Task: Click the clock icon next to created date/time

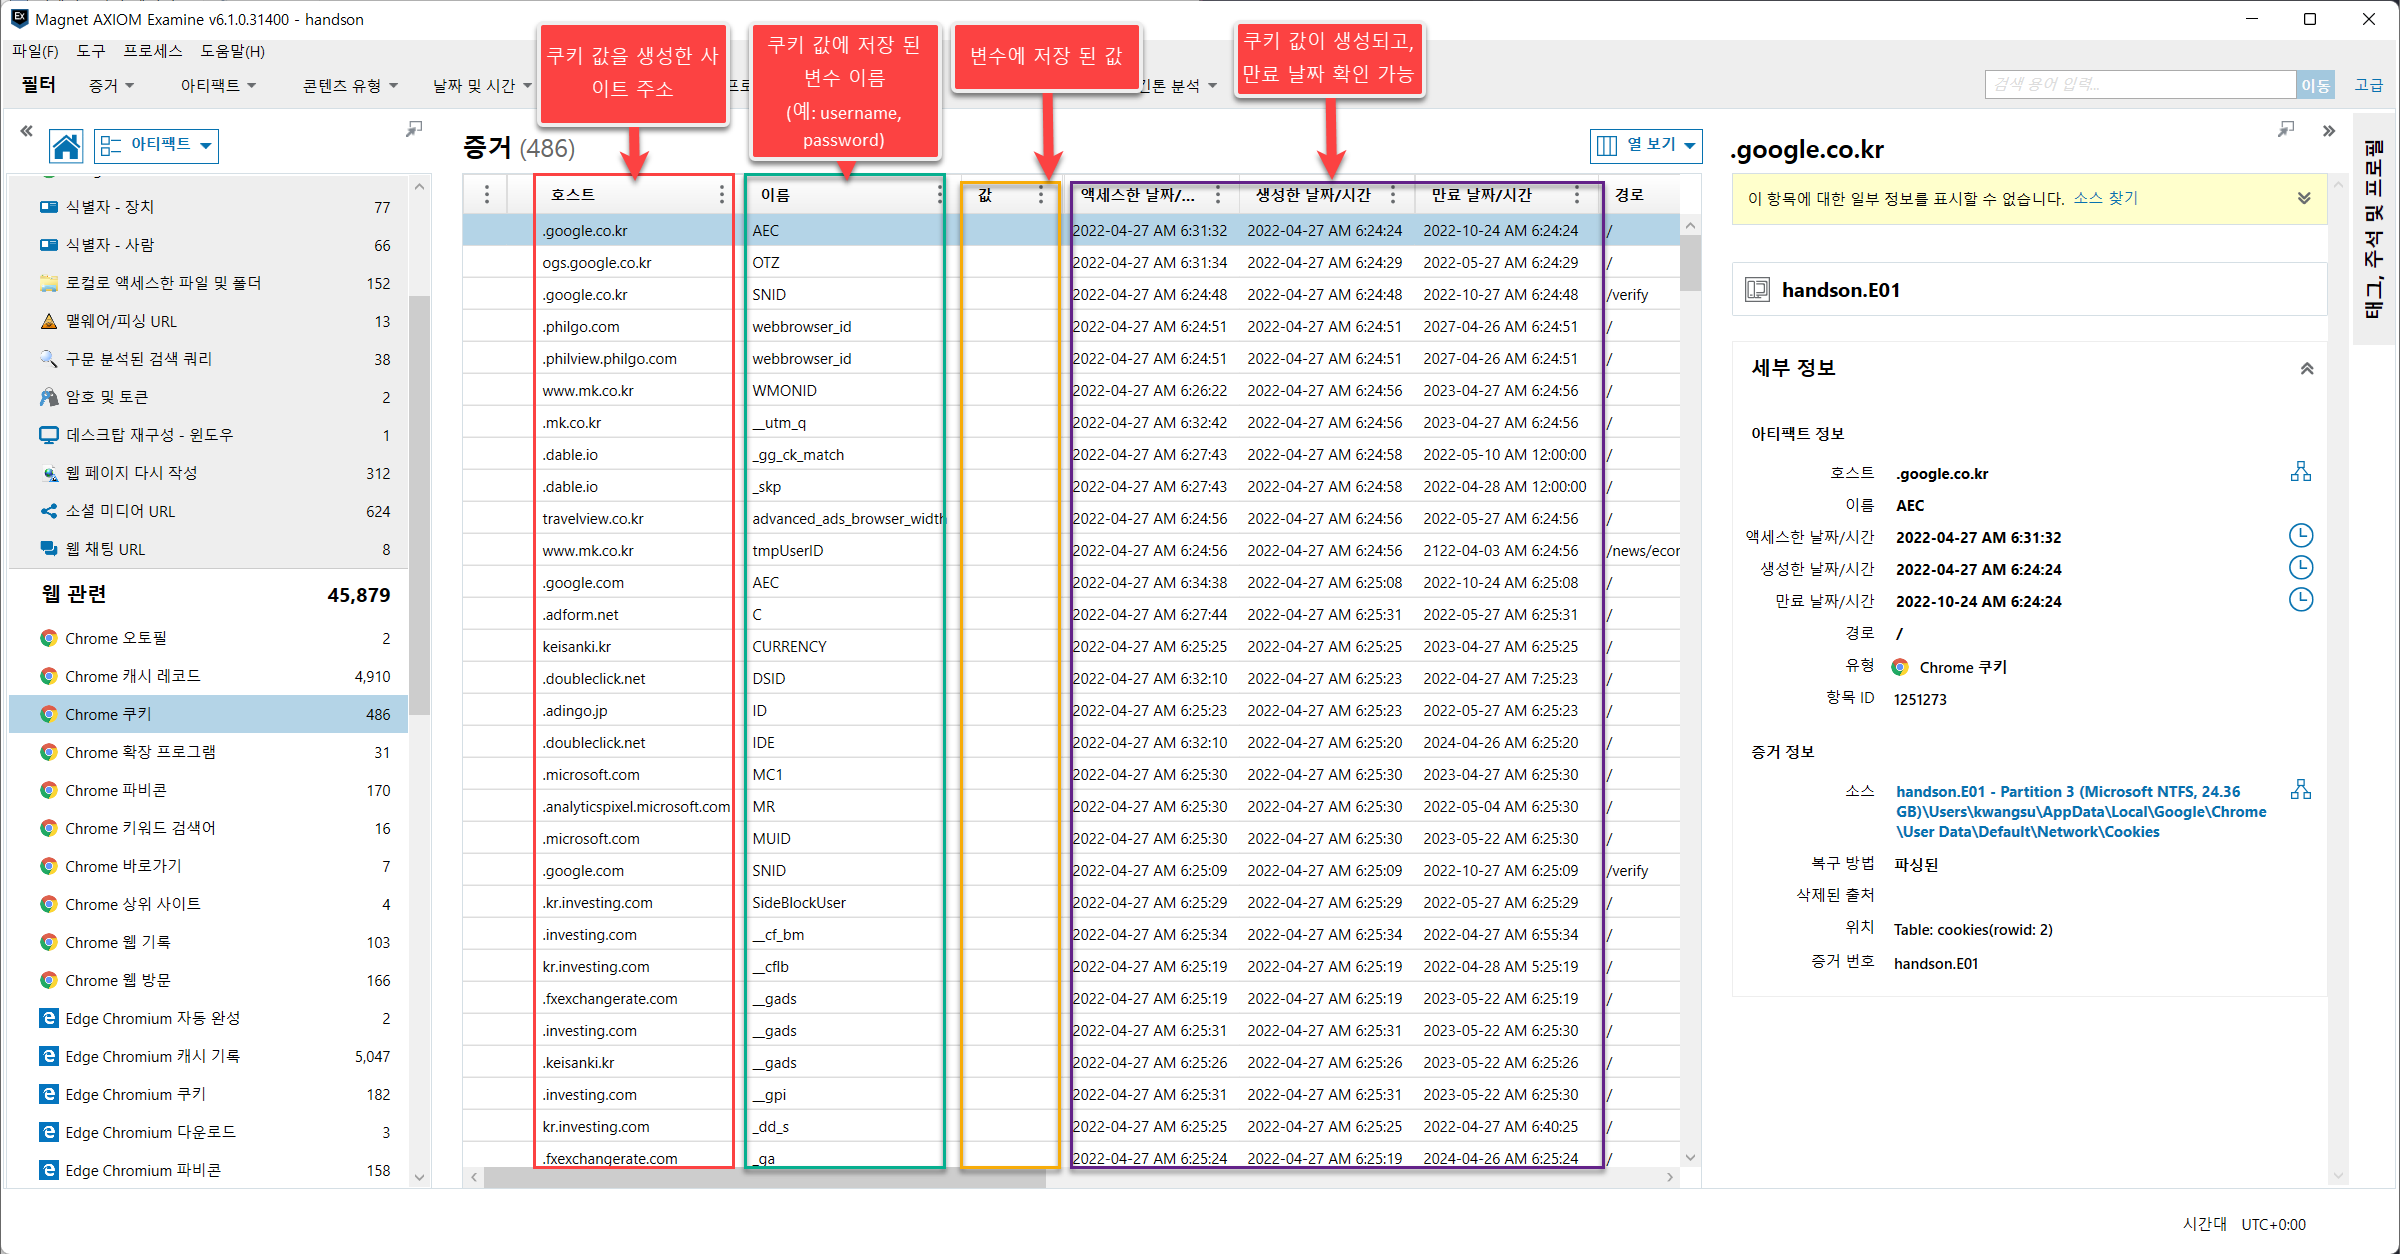Action: pyautogui.click(x=2300, y=568)
